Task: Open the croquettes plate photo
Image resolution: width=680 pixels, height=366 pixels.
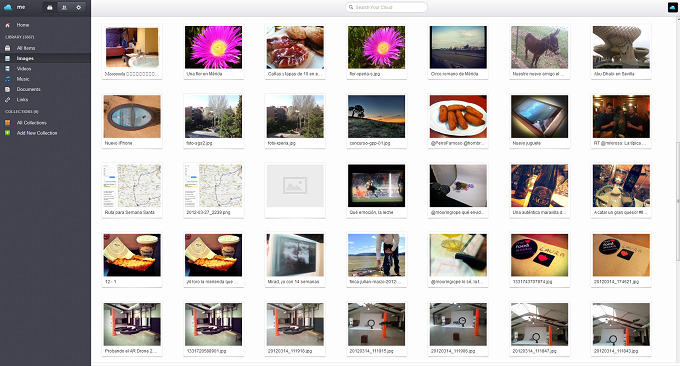Action: [458, 117]
